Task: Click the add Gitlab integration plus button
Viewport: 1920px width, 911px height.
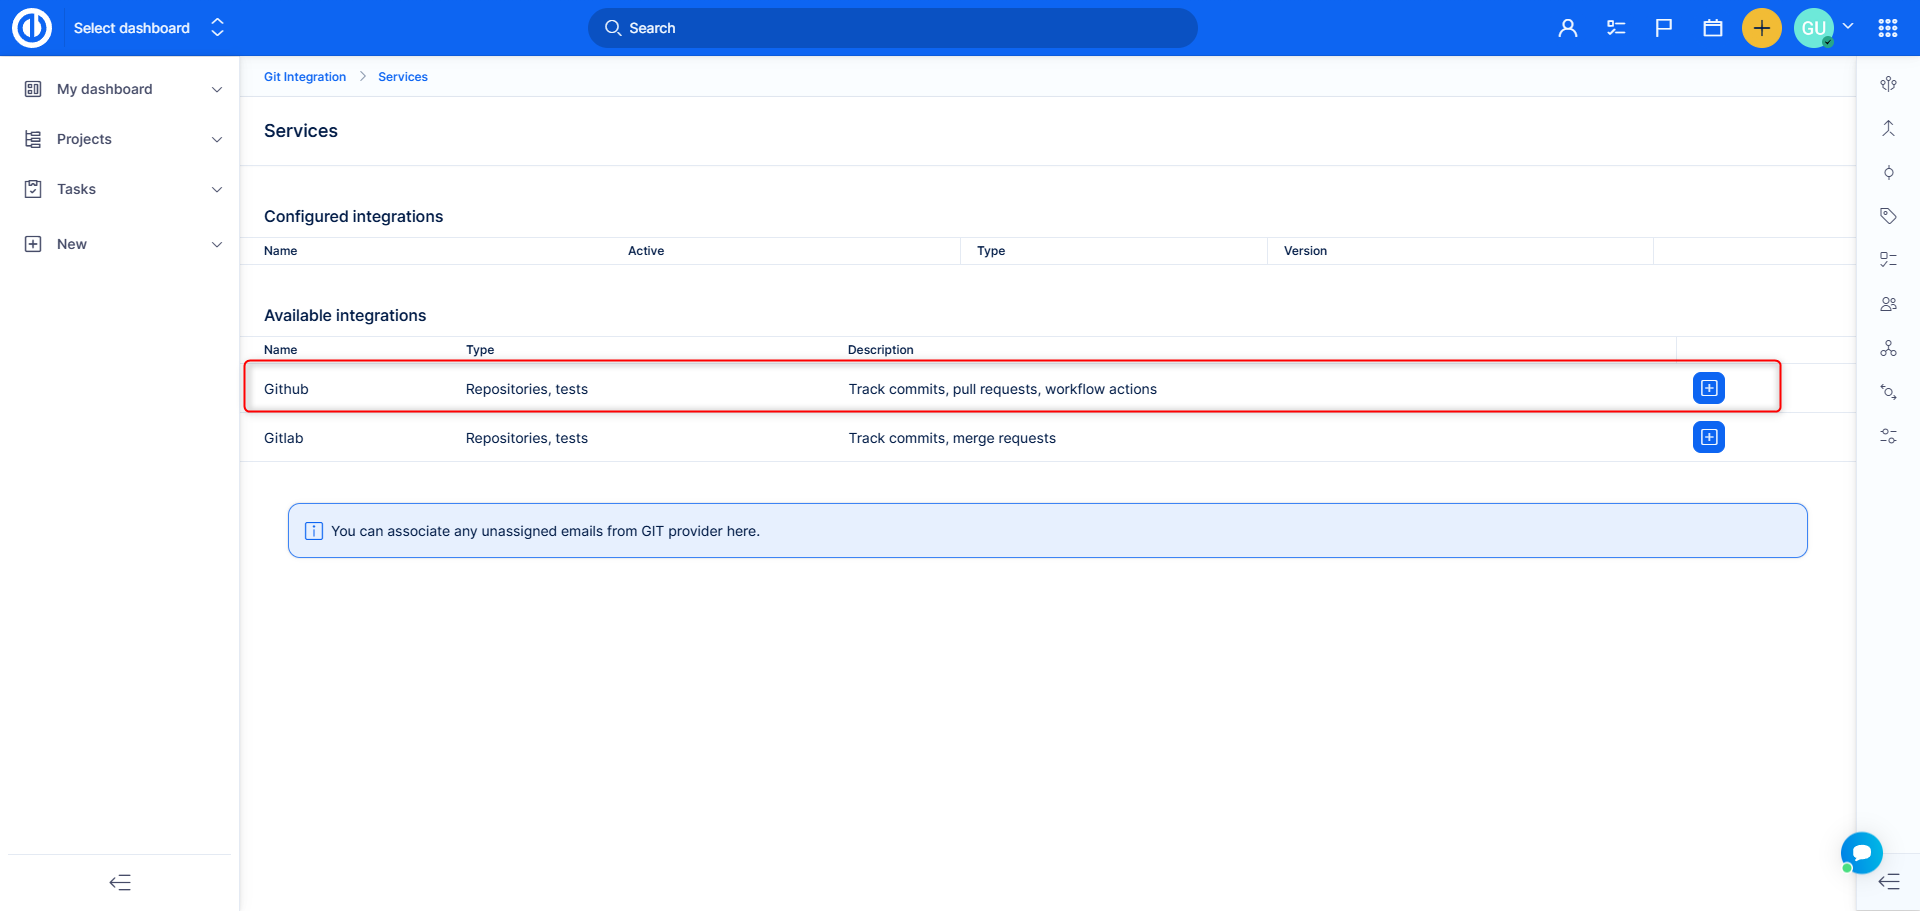Action: point(1708,437)
